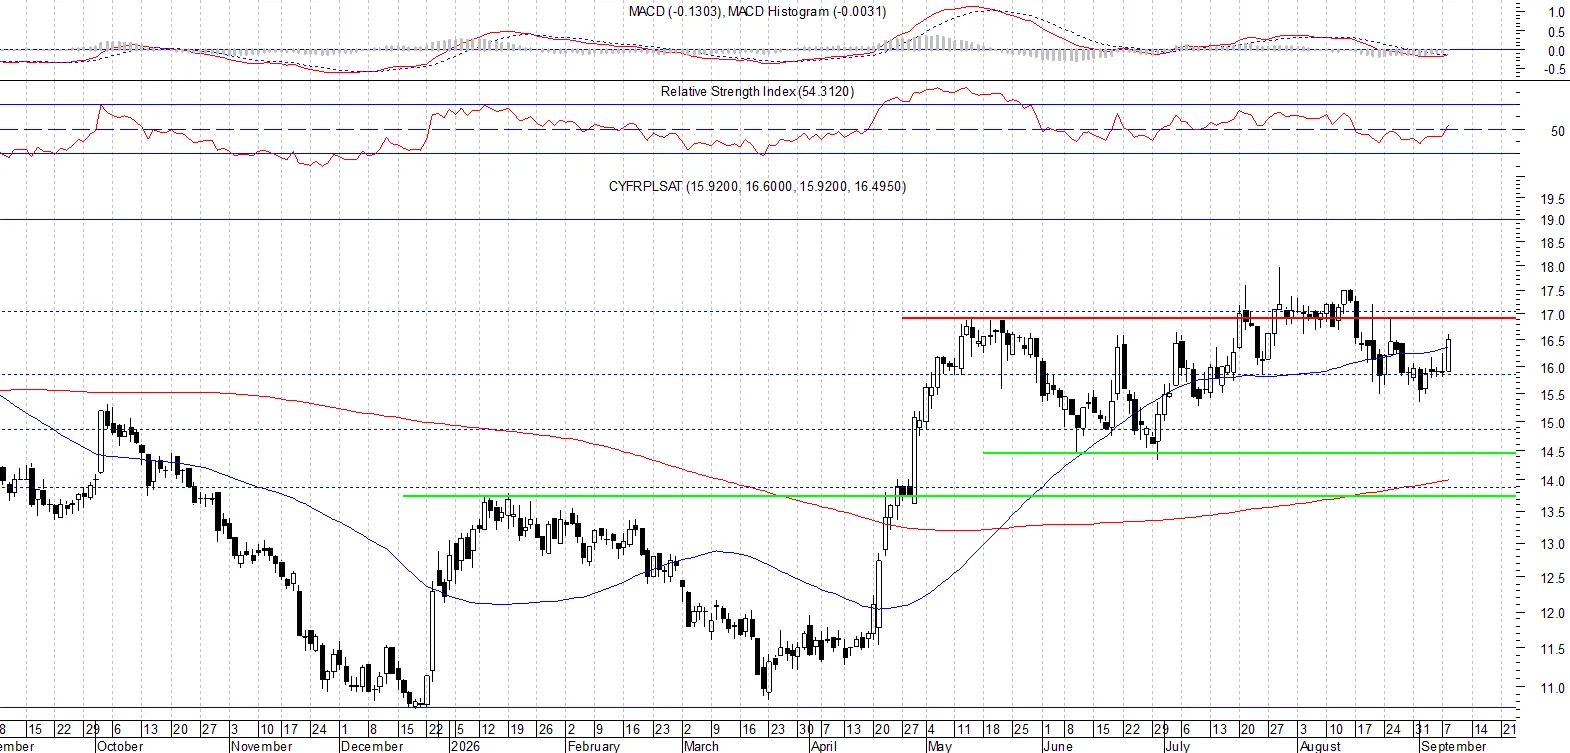Click the MACD 1.0 axis label

1557,13
